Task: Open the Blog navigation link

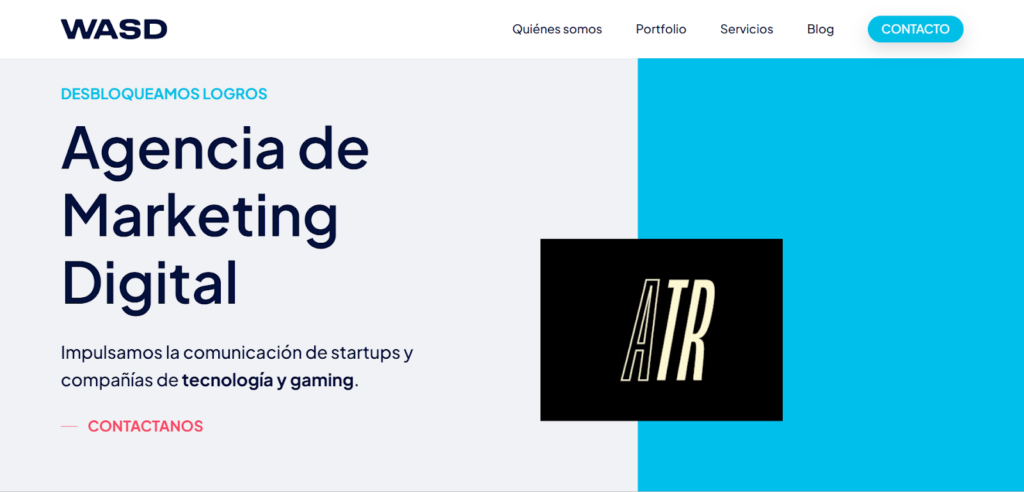Action: (820, 29)
